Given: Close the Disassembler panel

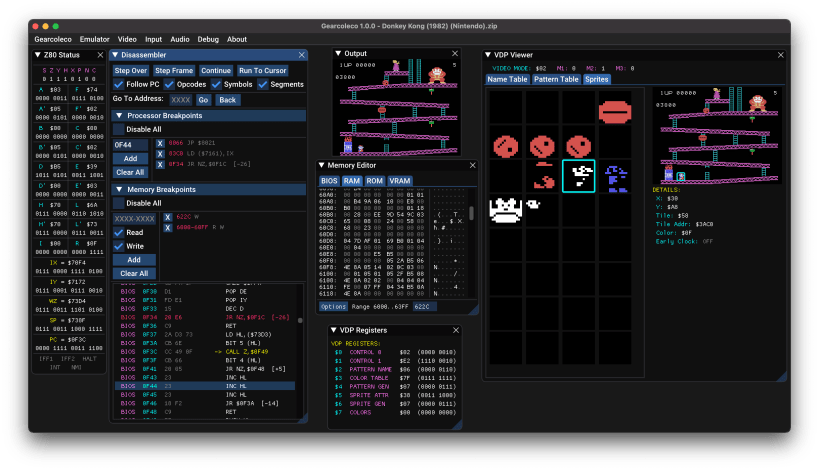Looking at the screenshot, I should (x=301, y=55).
